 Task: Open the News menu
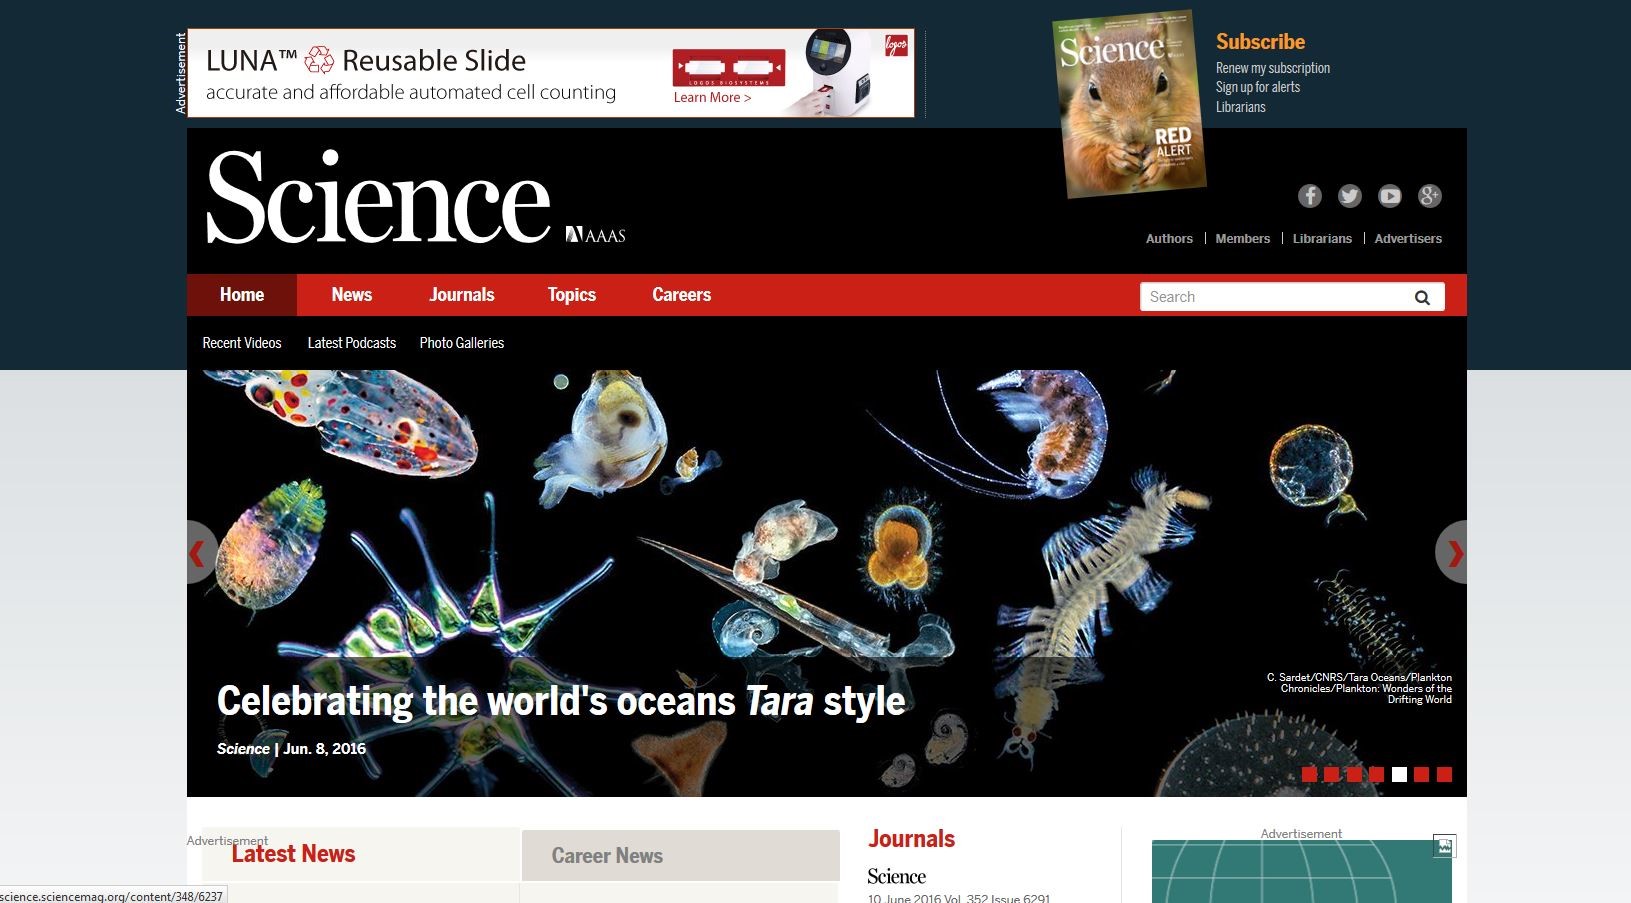click(352, 295)
